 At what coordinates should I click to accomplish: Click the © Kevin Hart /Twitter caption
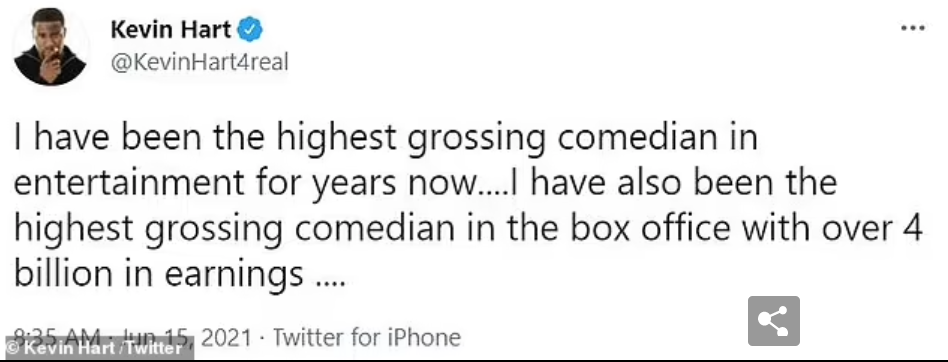[x=97, y=349]
